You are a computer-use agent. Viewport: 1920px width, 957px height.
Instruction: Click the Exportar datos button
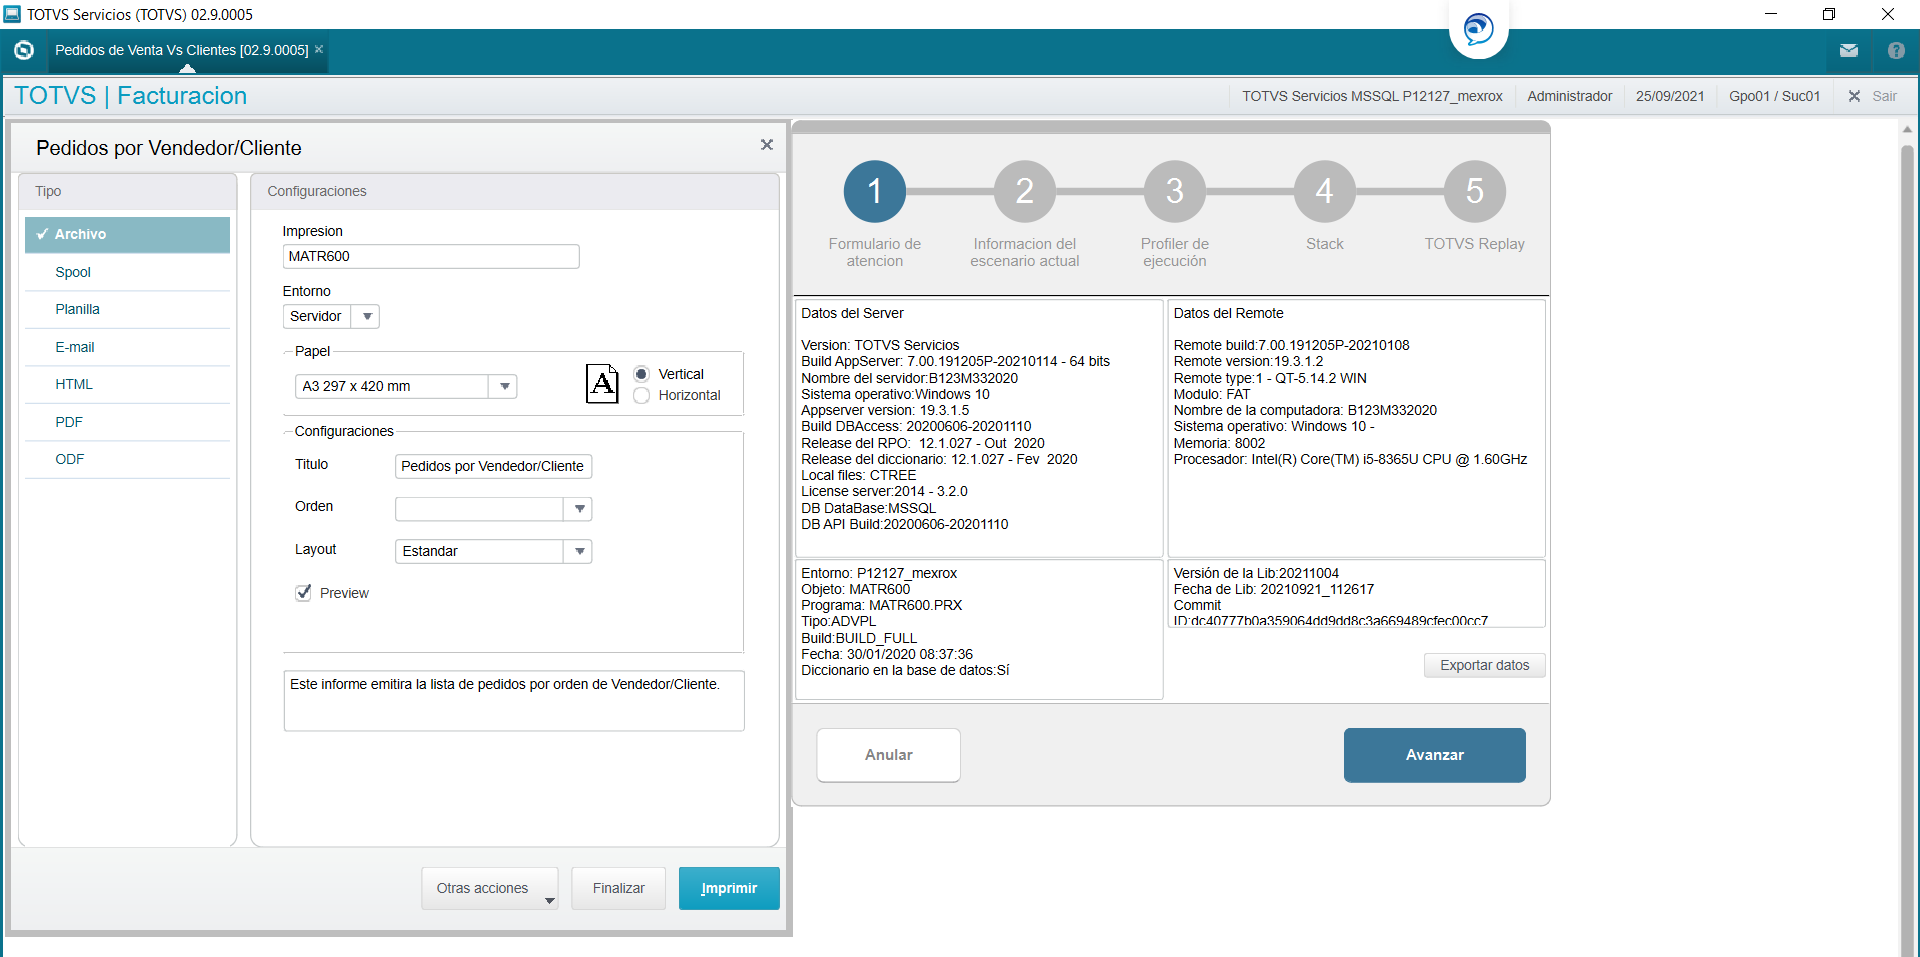(1484, 665)
